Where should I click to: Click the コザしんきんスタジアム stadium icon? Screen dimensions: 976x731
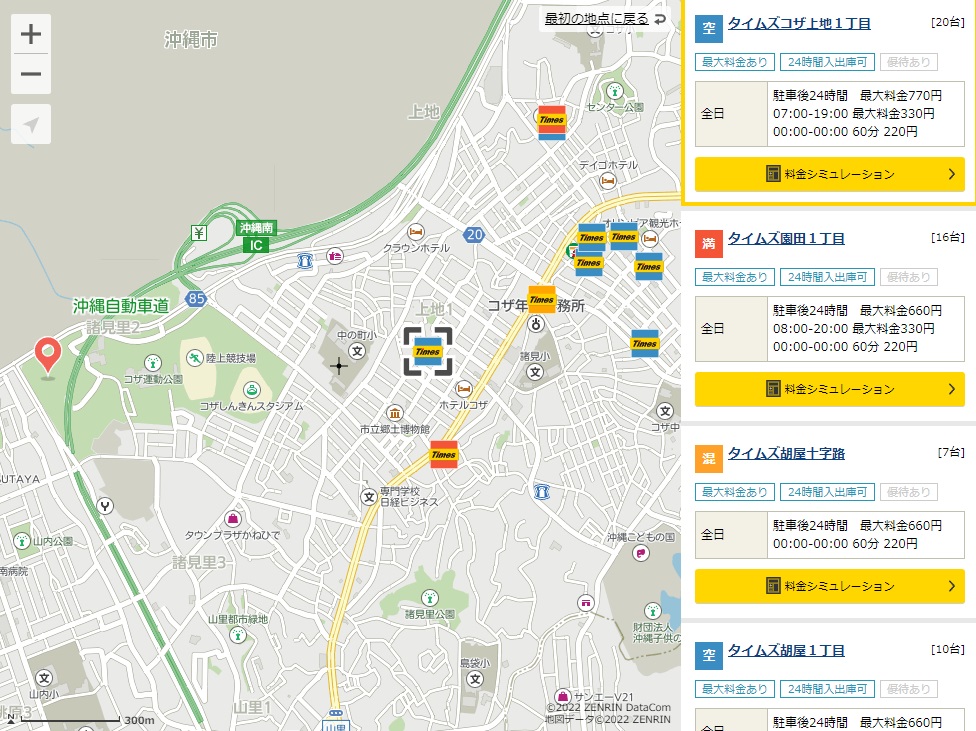click(251, 390)
